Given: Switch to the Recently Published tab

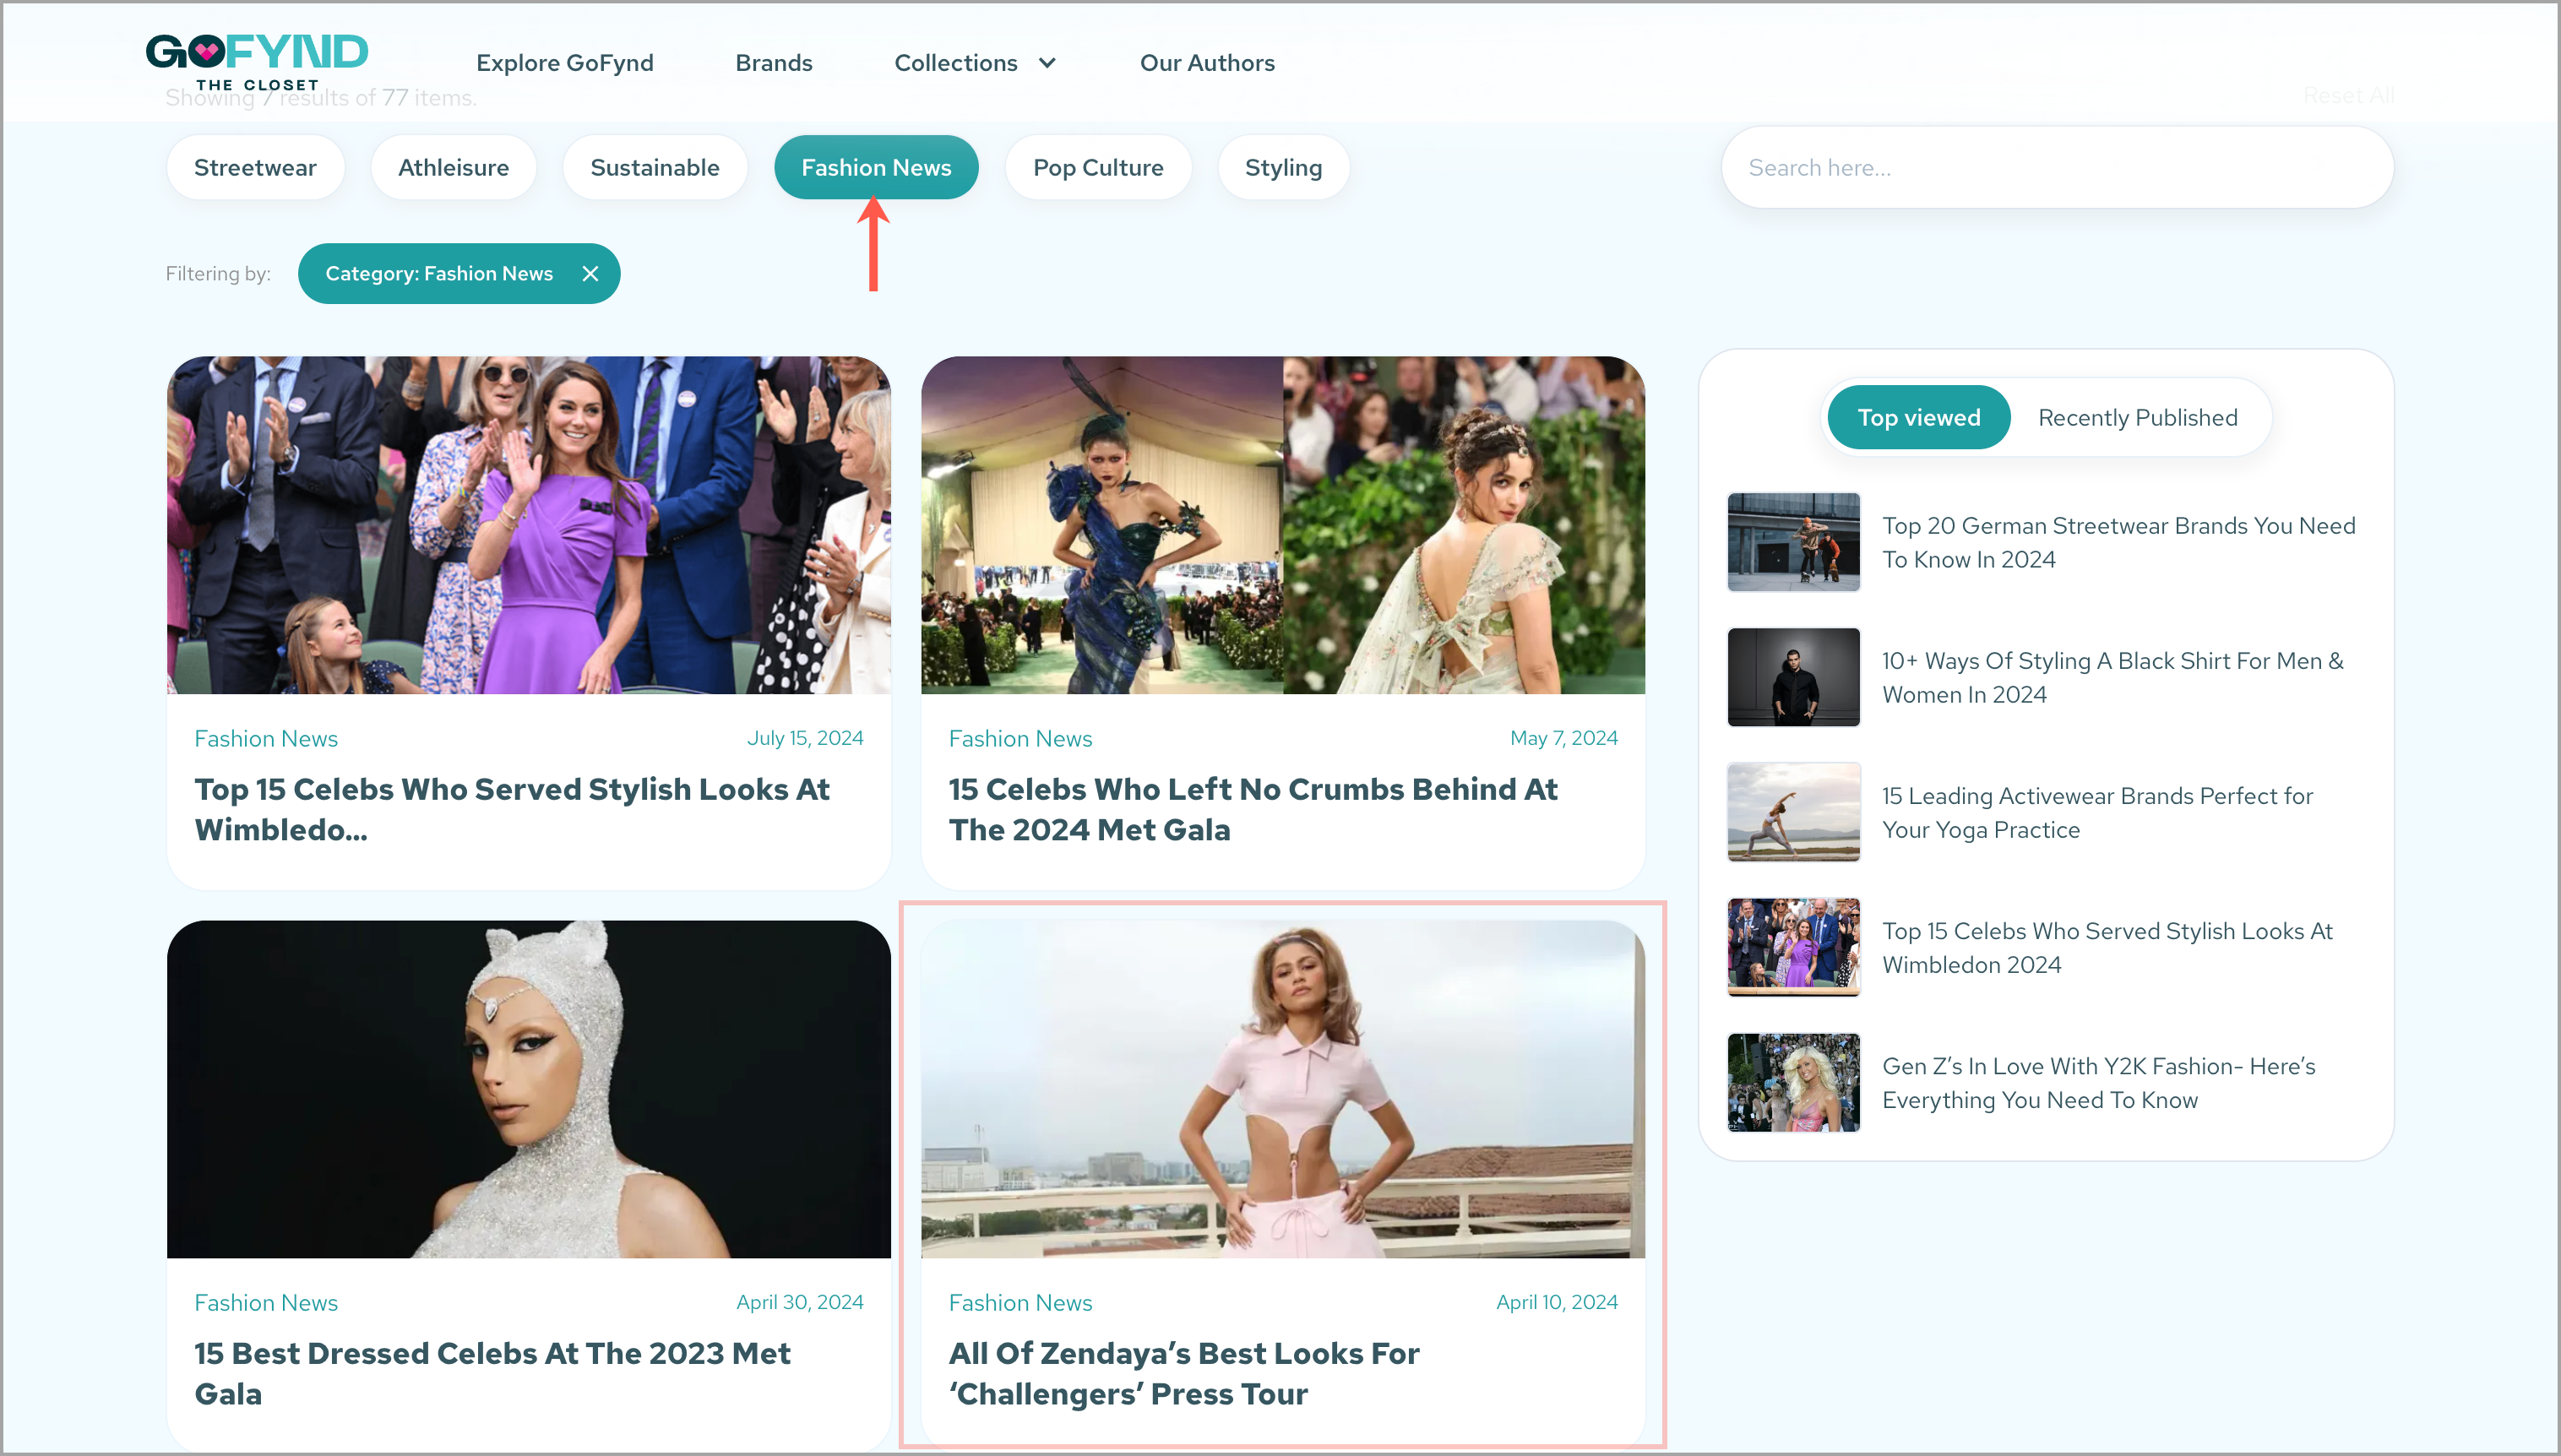Looking at the screenshot, I should [x=2137, y=417].
